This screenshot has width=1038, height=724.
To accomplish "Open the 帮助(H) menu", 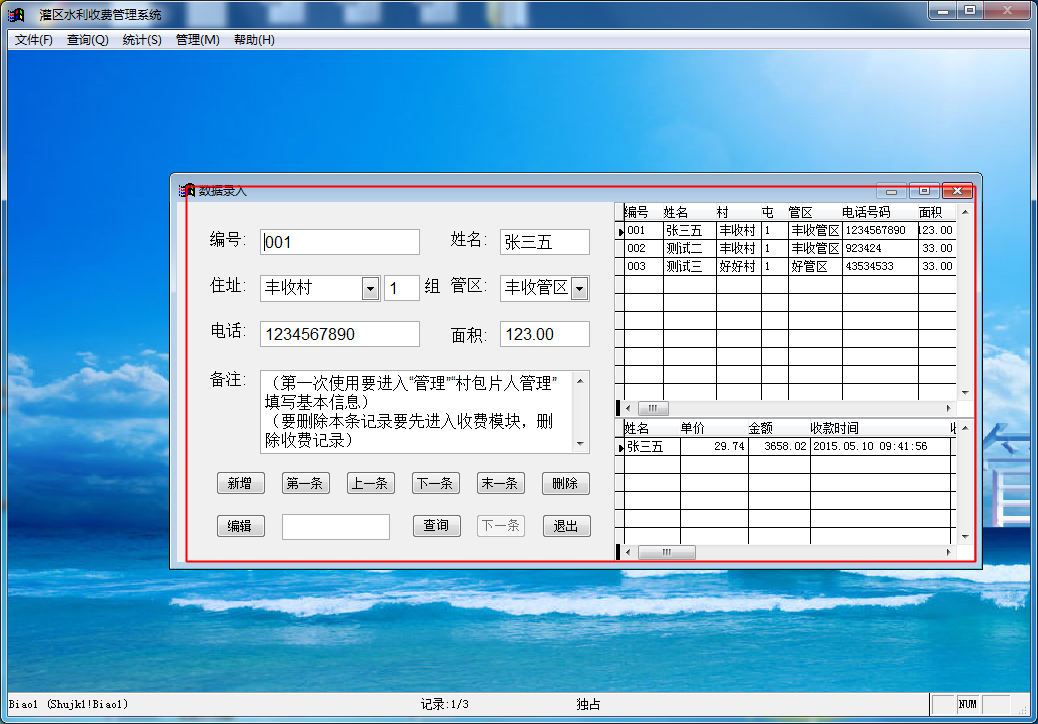I will 254,40.
